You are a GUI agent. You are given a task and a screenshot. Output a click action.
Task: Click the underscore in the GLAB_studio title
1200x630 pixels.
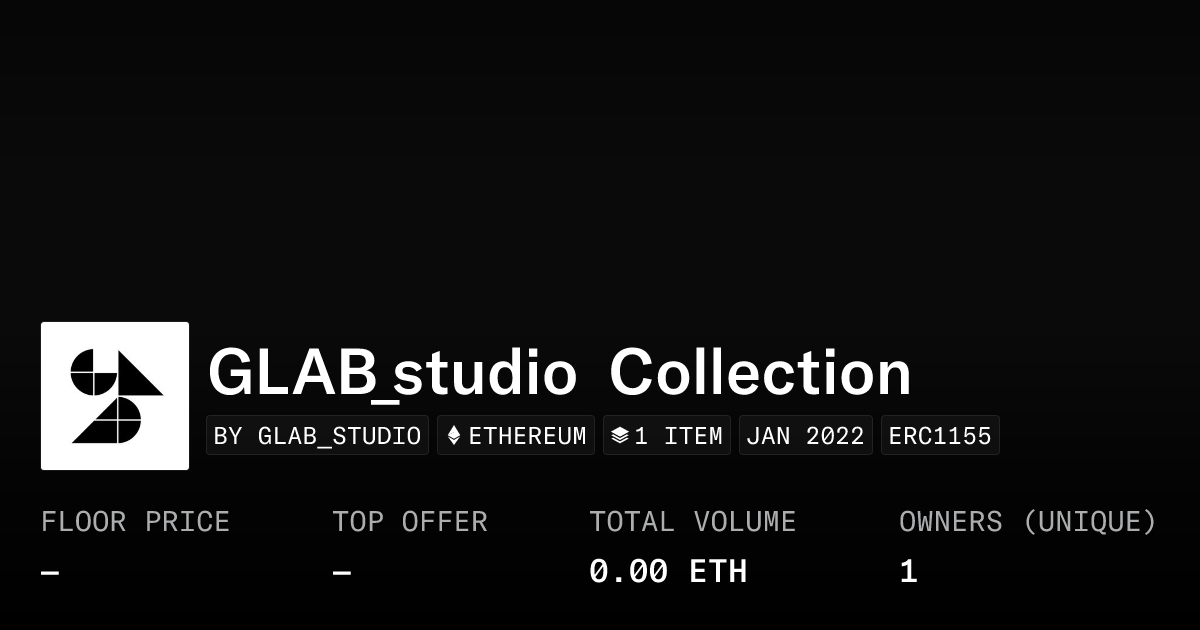tap(383, 398)
